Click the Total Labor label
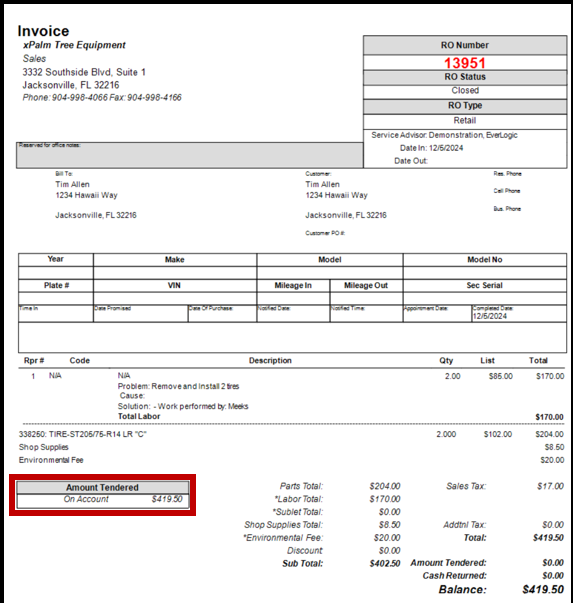 point(139,416)
